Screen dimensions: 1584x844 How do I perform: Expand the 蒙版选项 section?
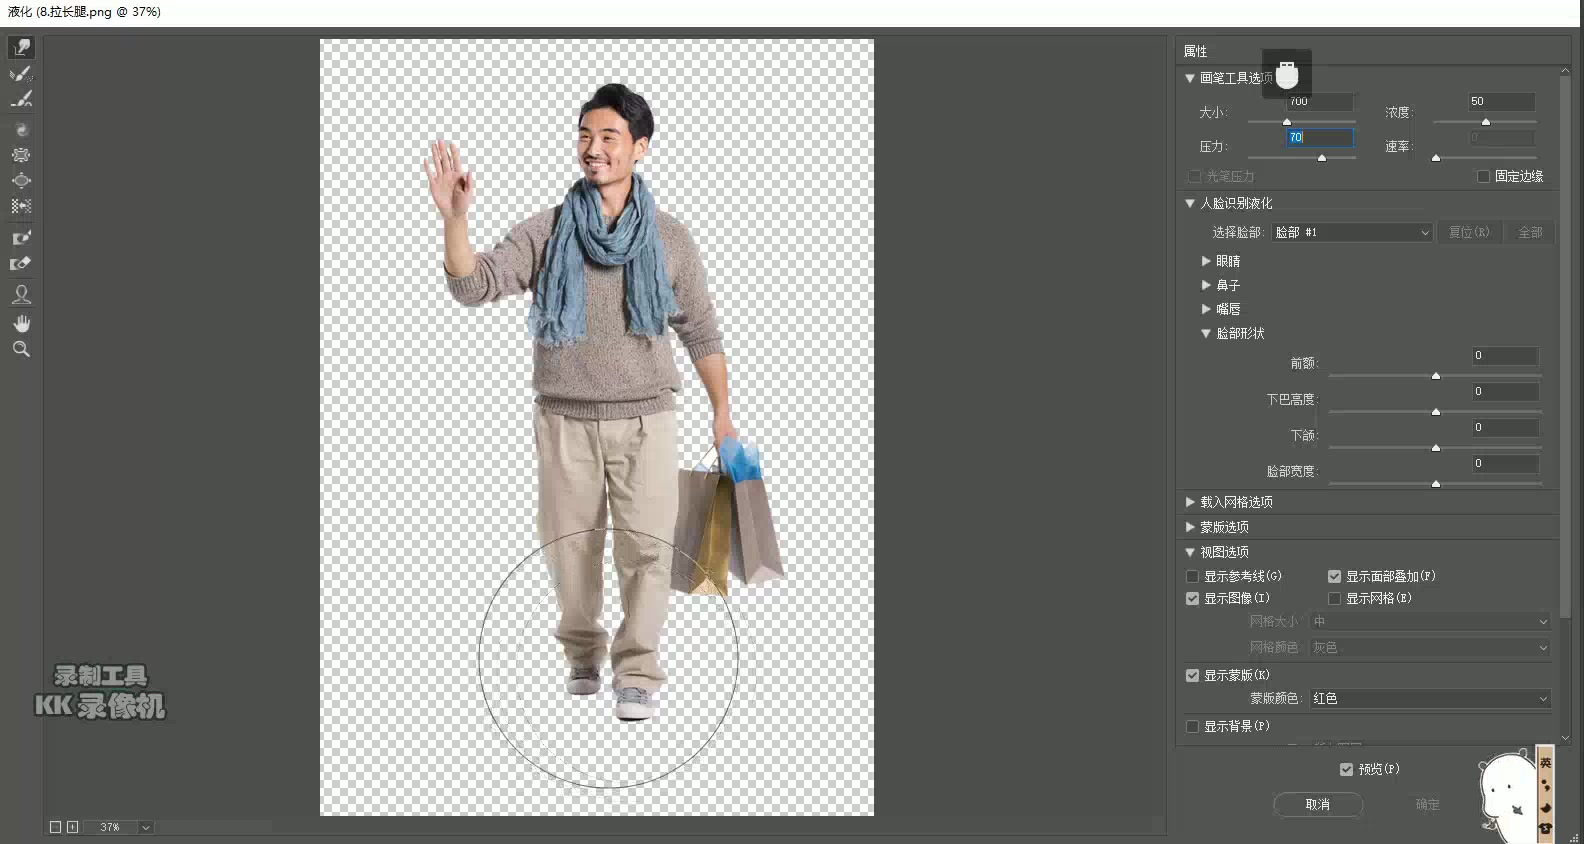(x=1190, y=527)
